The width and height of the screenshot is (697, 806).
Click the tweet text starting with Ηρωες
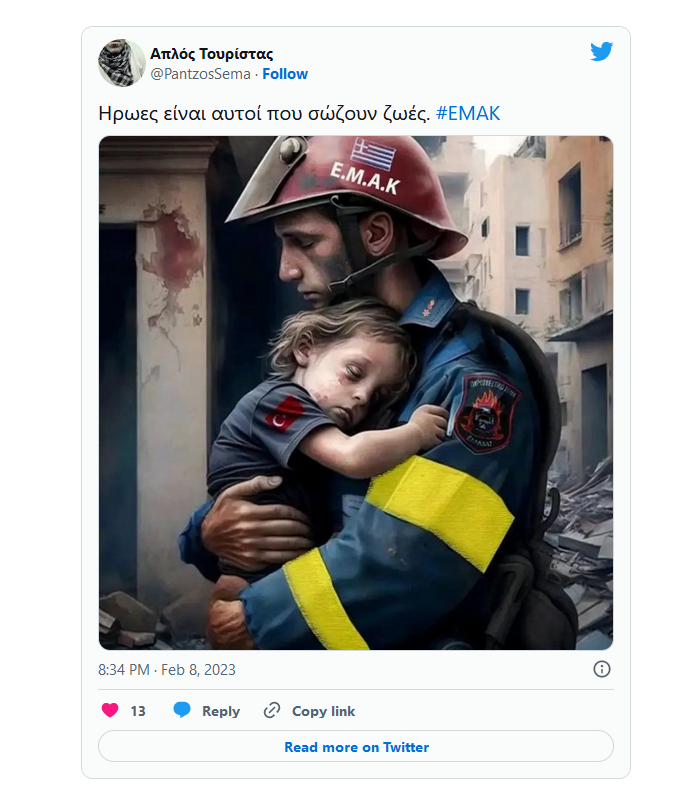pyautogui.click(x=264, y=113)
